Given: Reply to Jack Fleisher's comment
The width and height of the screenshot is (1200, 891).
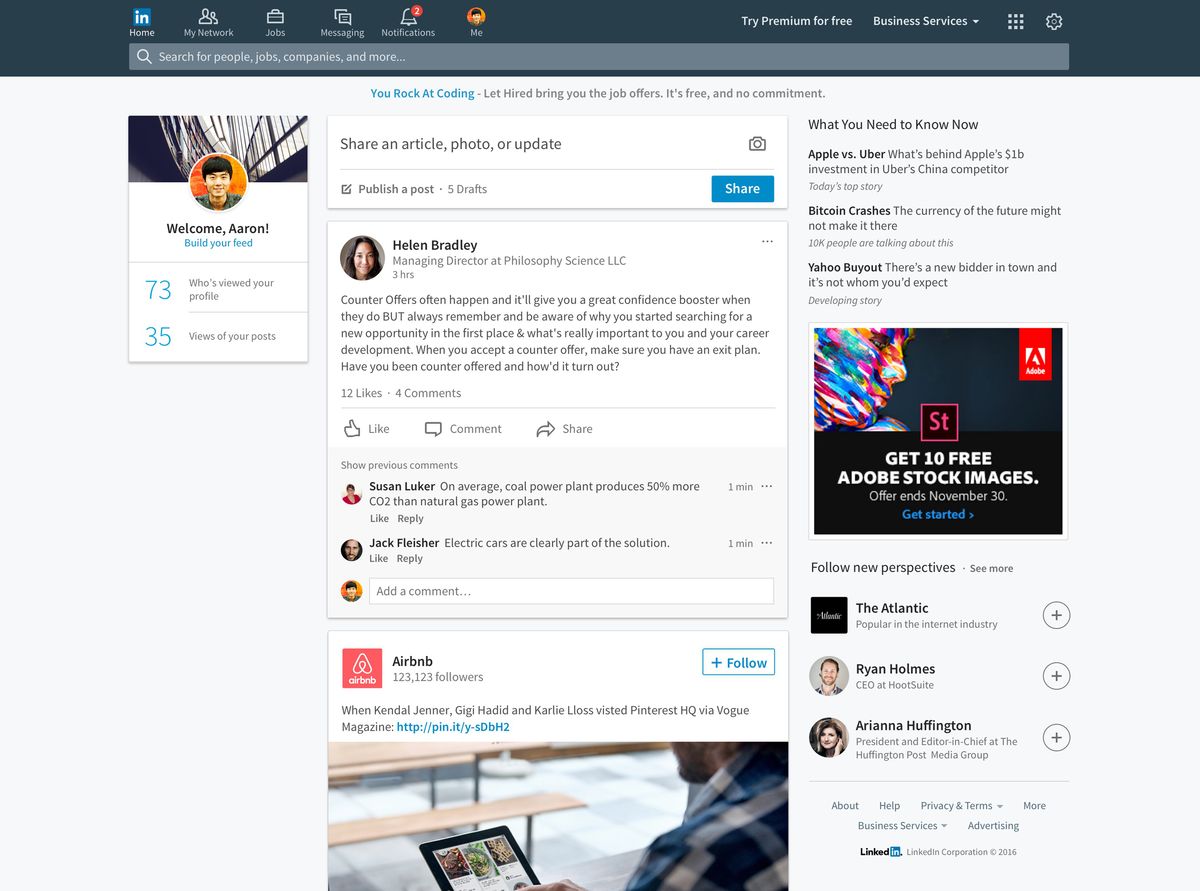Looking at the screenshot, I should pos(410,559).
